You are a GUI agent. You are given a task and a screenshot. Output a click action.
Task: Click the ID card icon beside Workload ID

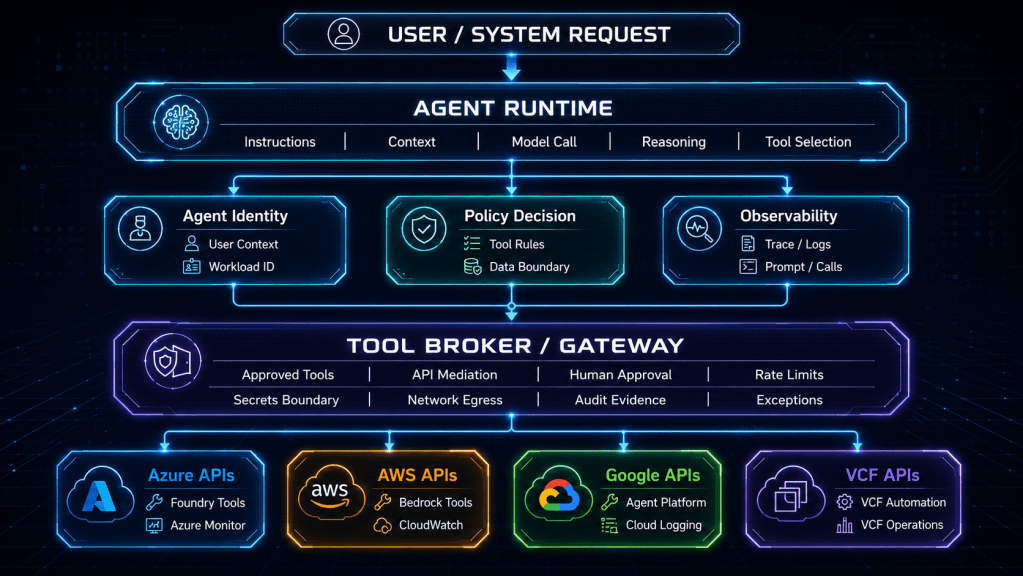click(x=192, y=266)
